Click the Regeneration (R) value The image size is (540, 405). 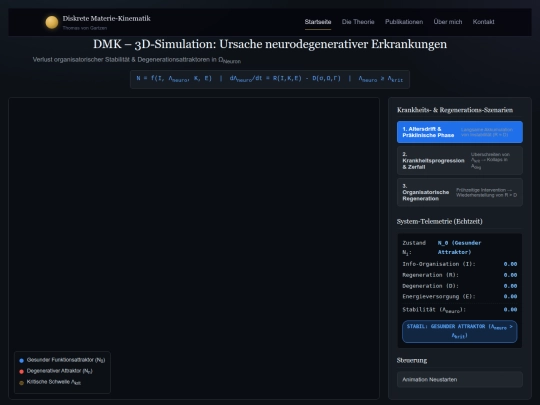tap(510, 275)
